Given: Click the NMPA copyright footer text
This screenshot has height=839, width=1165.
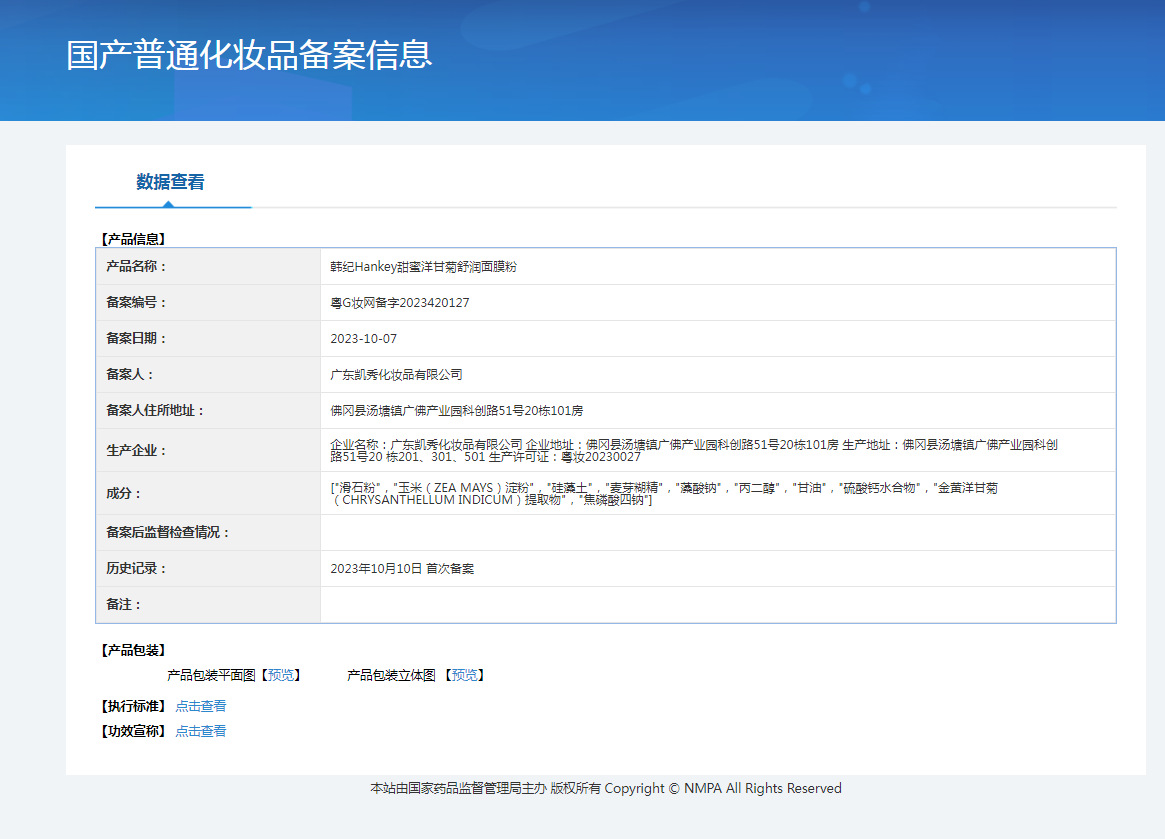Looking at the screenshot, I should coord(605,788).
